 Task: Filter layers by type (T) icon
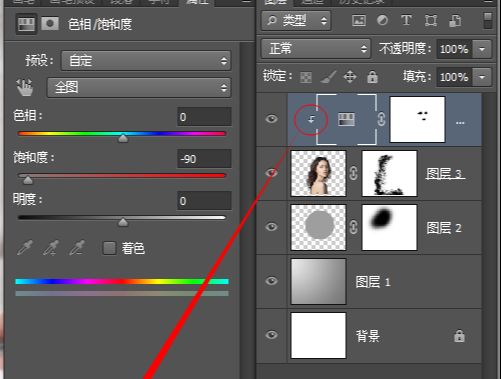(x=406, y=20)
